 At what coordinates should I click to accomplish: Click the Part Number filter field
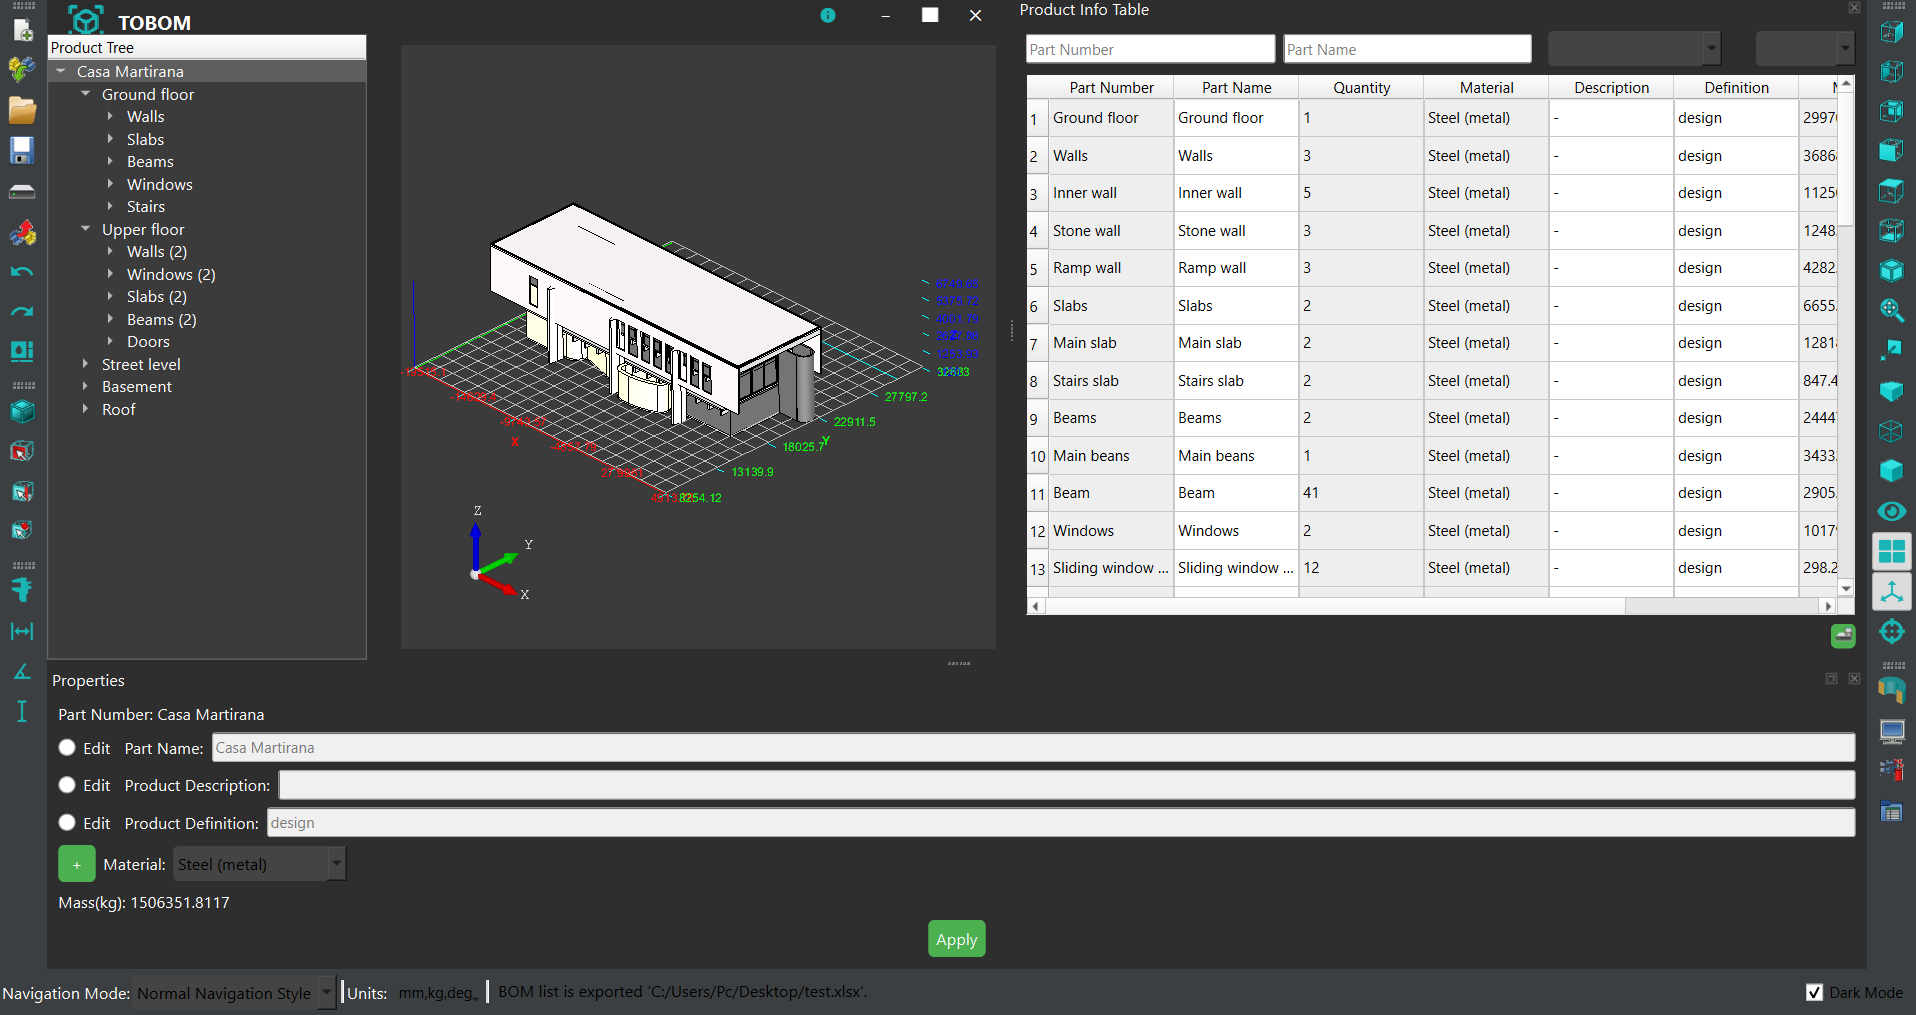(x=1149, y=49)
